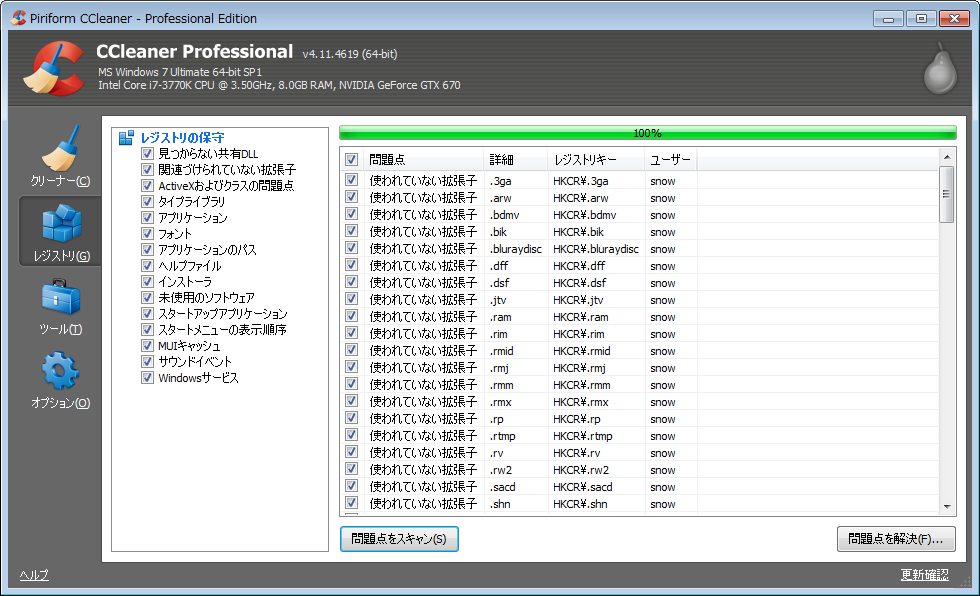The image size is (980, 596).
Task: Uncheck 見つからない共有DLL option
Action: pyautogui.click(x=148, y=154)
